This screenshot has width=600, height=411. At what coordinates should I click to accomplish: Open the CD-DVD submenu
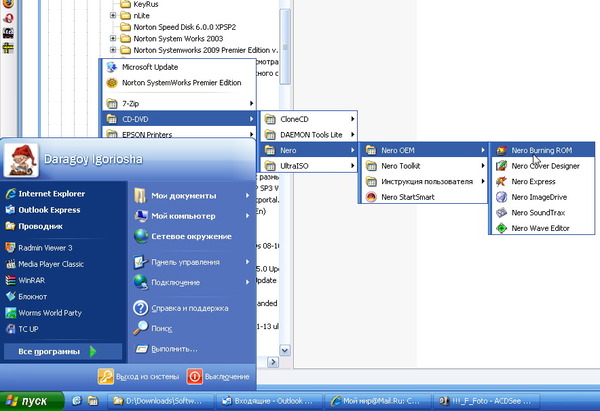(x=180, y=119)
